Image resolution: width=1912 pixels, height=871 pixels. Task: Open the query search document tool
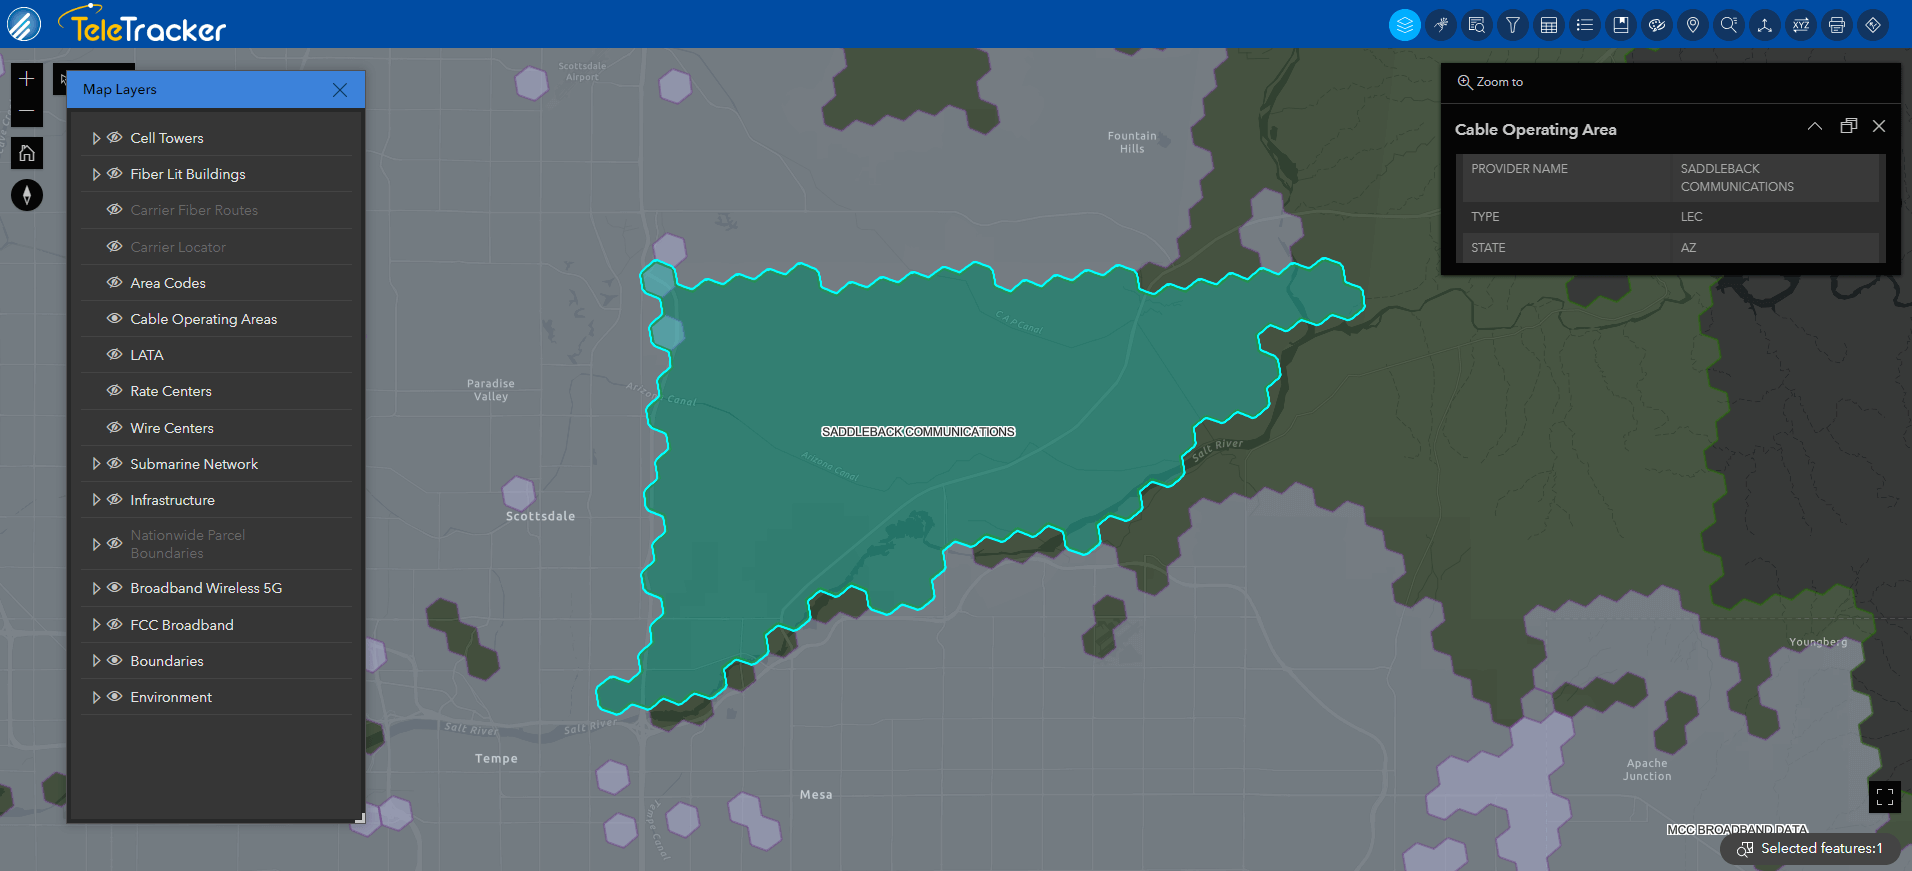(1477, 25)
